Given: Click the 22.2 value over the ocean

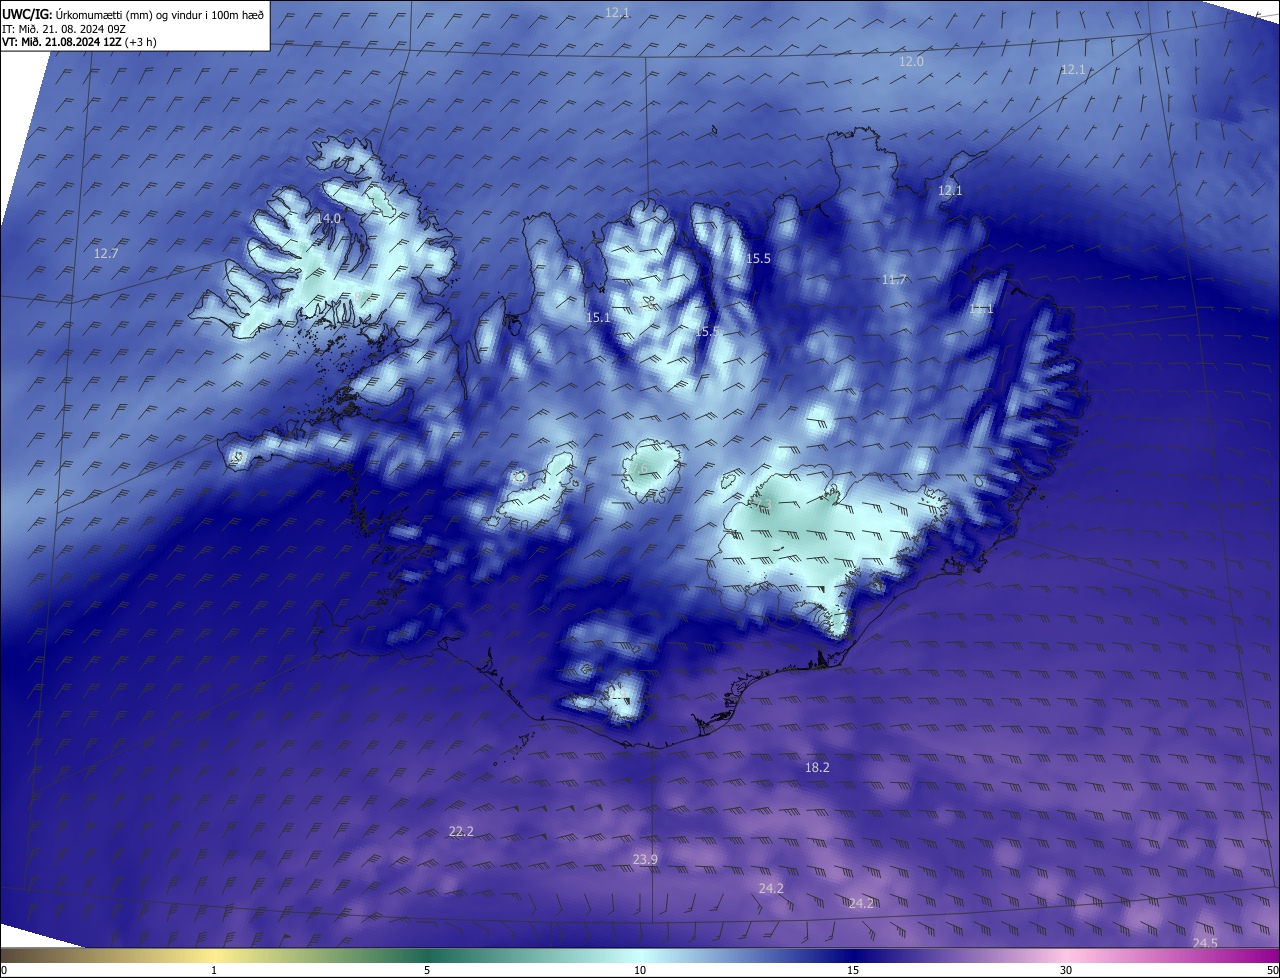Looking at the screenshot, I should pyautogui.click(x=461, y=832).
